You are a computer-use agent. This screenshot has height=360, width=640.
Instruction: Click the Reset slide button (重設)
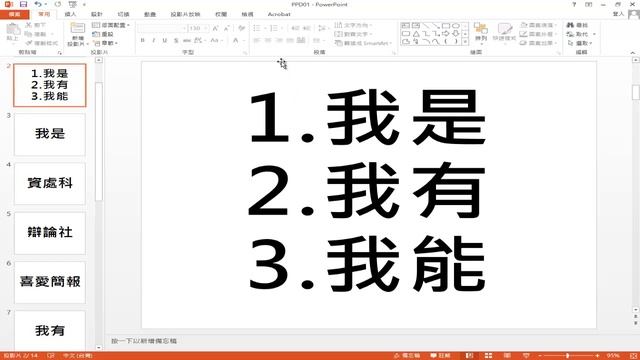click(103, 34)
